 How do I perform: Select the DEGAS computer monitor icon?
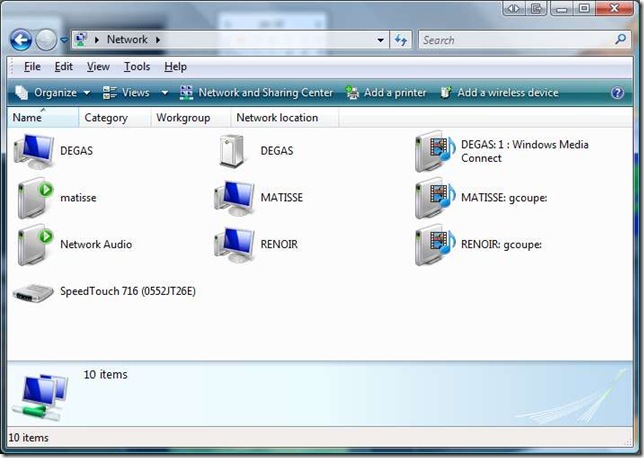click(34, 151)
